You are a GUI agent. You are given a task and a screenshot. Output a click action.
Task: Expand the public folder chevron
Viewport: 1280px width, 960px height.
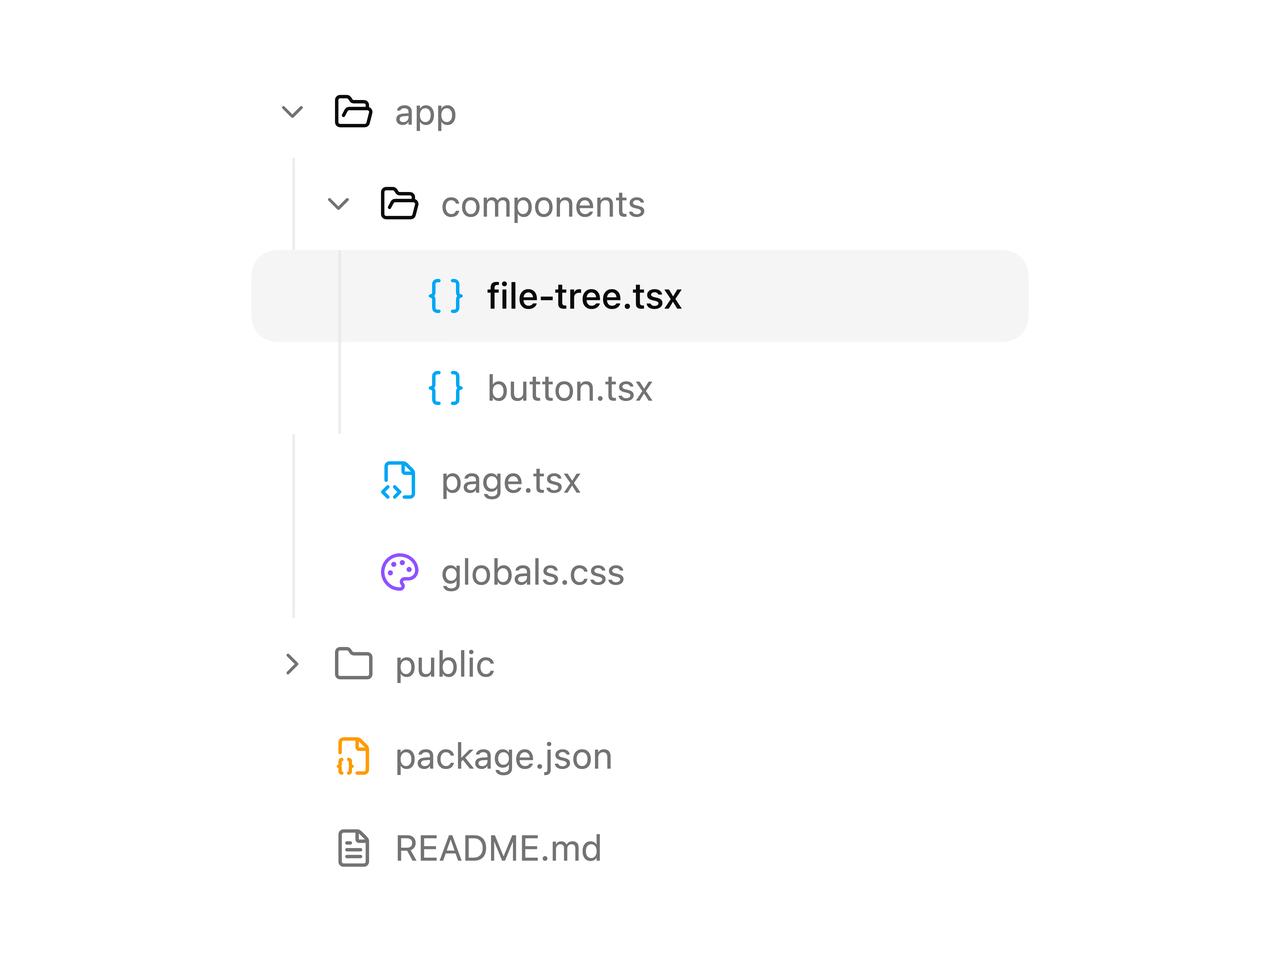(292, 664)
